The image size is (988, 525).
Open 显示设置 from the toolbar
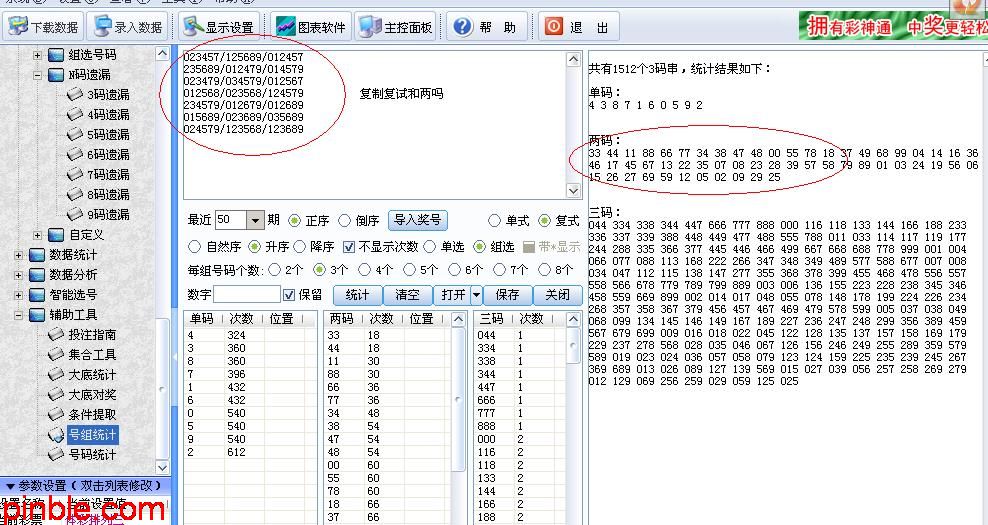tap(219, 26)
